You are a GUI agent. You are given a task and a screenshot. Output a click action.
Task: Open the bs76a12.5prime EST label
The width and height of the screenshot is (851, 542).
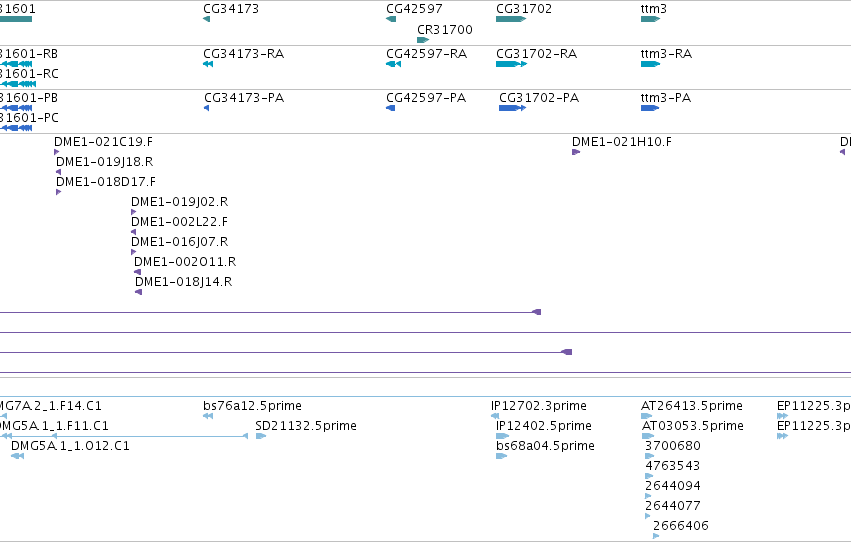pos(252,406)
